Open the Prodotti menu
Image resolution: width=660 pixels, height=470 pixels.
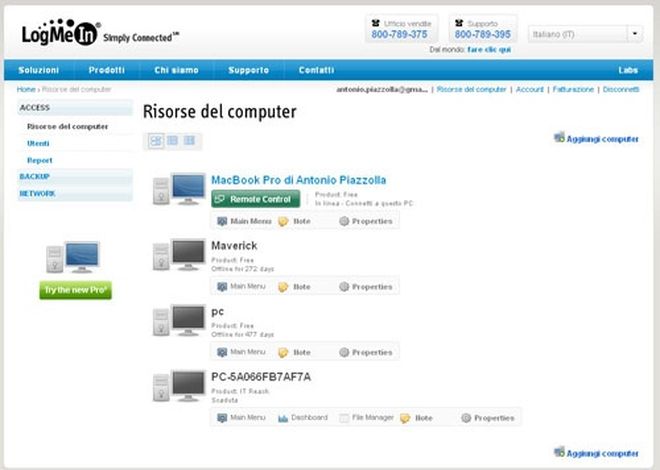coord(107,70)
